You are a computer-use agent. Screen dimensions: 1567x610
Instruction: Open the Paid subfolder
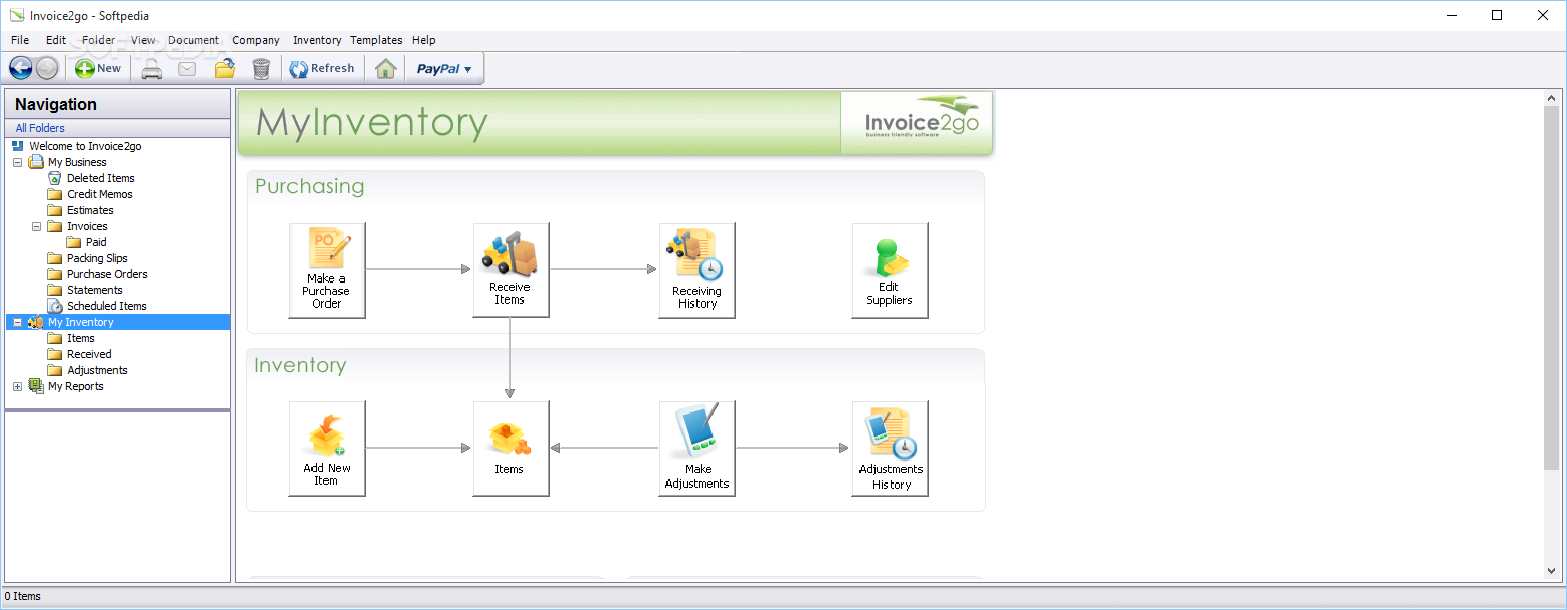pos(96,242)
